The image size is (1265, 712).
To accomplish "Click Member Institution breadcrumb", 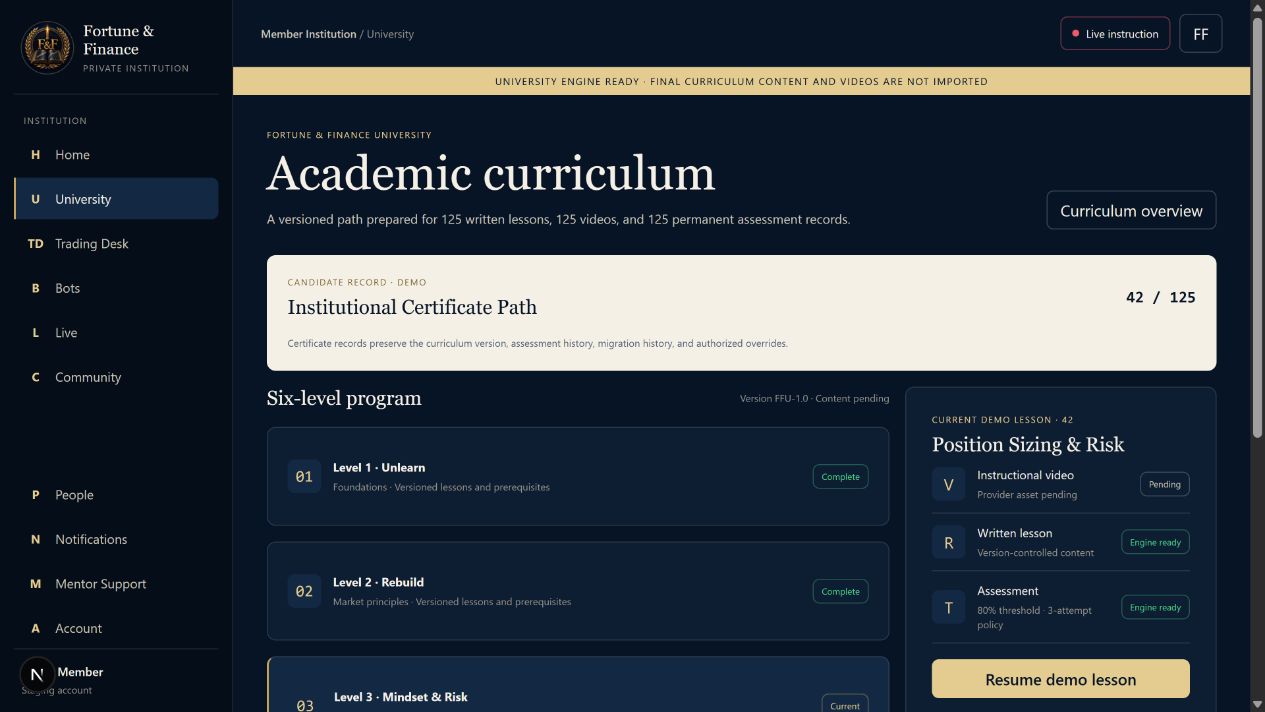I will pyautogui.click(x=308, y=34).
